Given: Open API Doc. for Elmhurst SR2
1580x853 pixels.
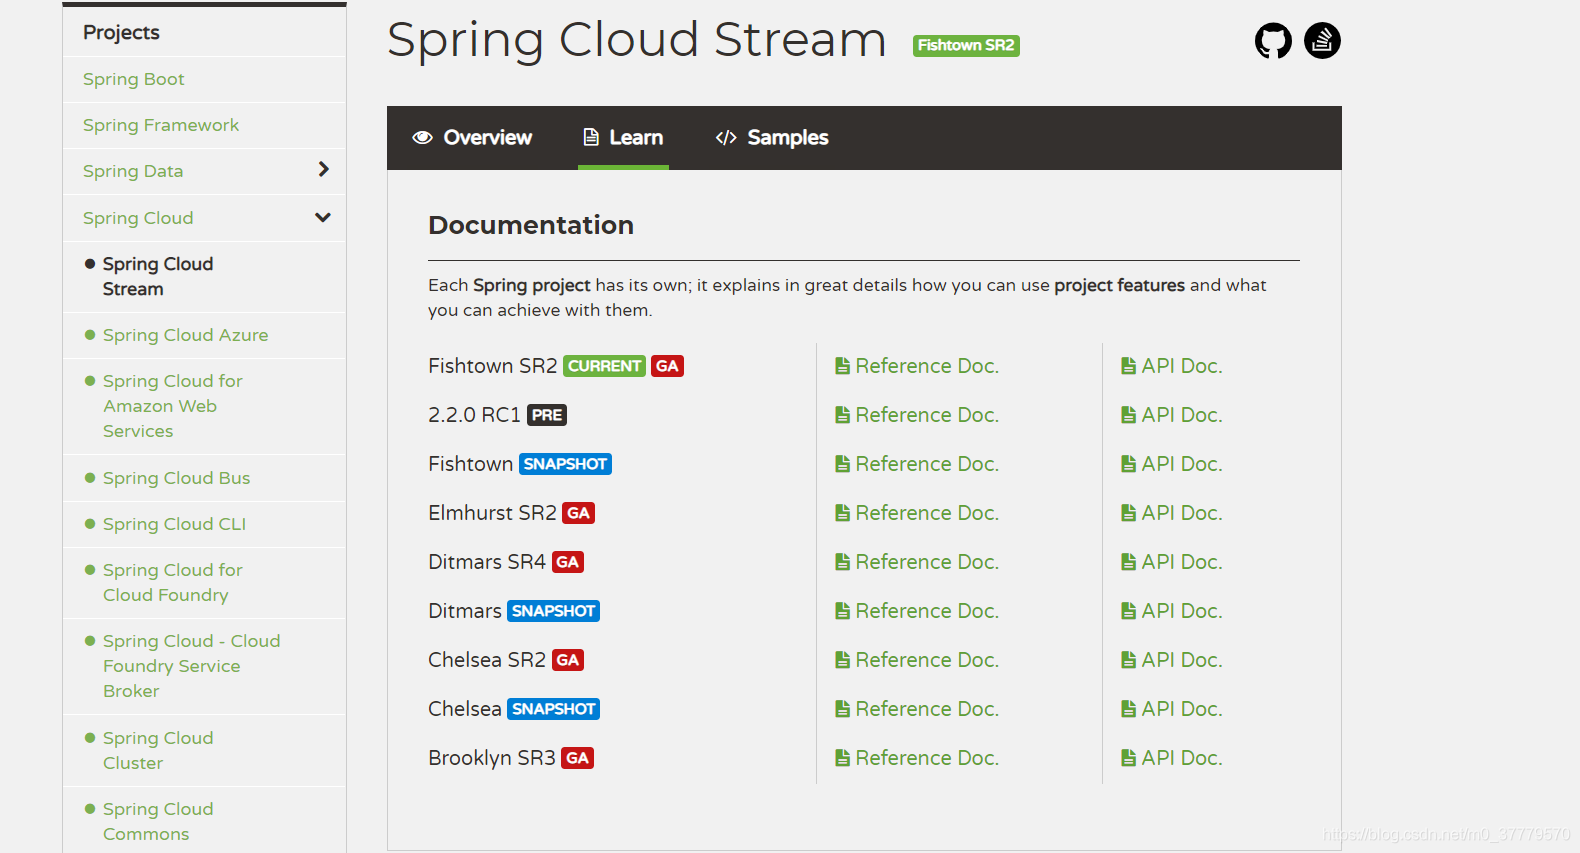Looking at the screenshot, I should 1182,513.
